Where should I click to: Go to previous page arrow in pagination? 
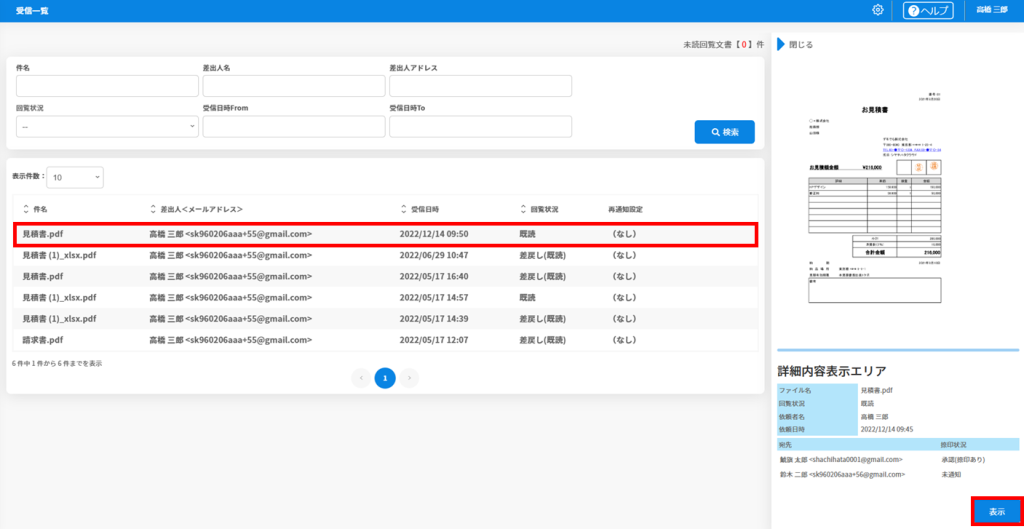click(x=360, y=377)
